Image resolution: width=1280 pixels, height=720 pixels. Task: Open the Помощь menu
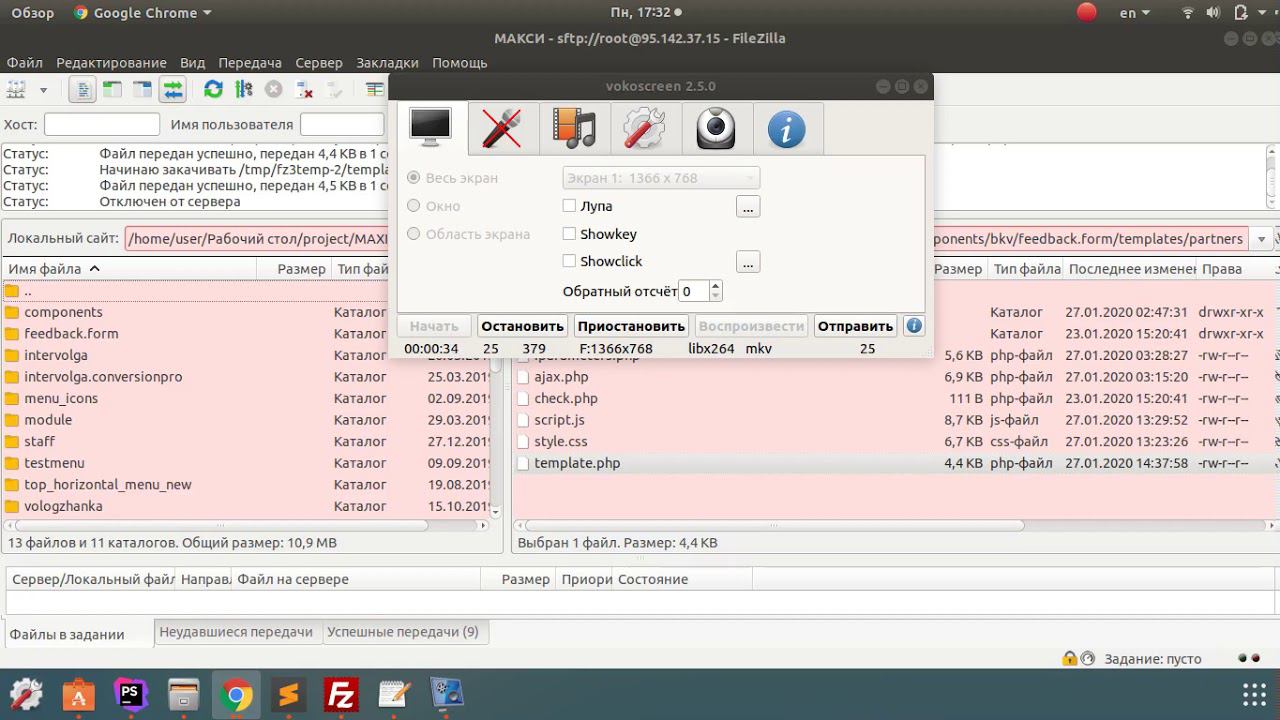pyautogui.click(x=459, y=63)
